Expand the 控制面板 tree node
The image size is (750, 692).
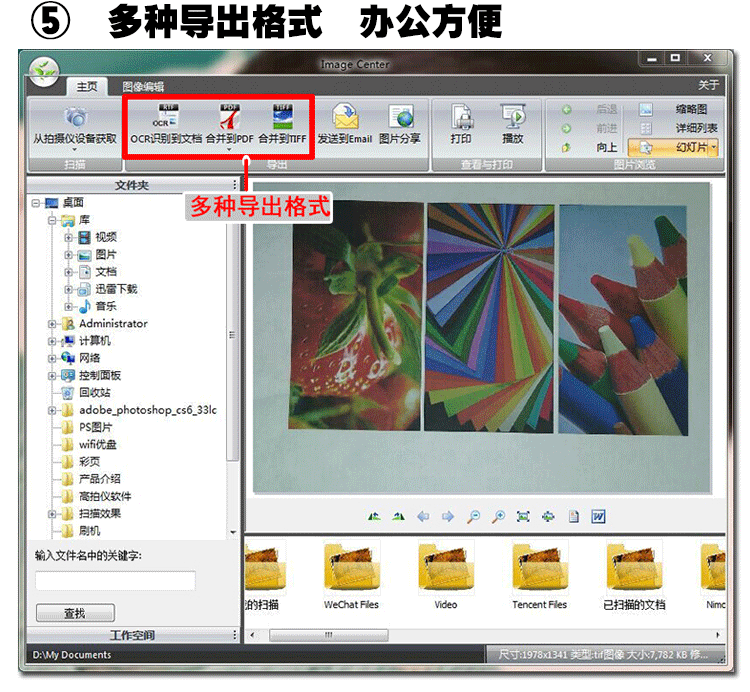point(52,376)
